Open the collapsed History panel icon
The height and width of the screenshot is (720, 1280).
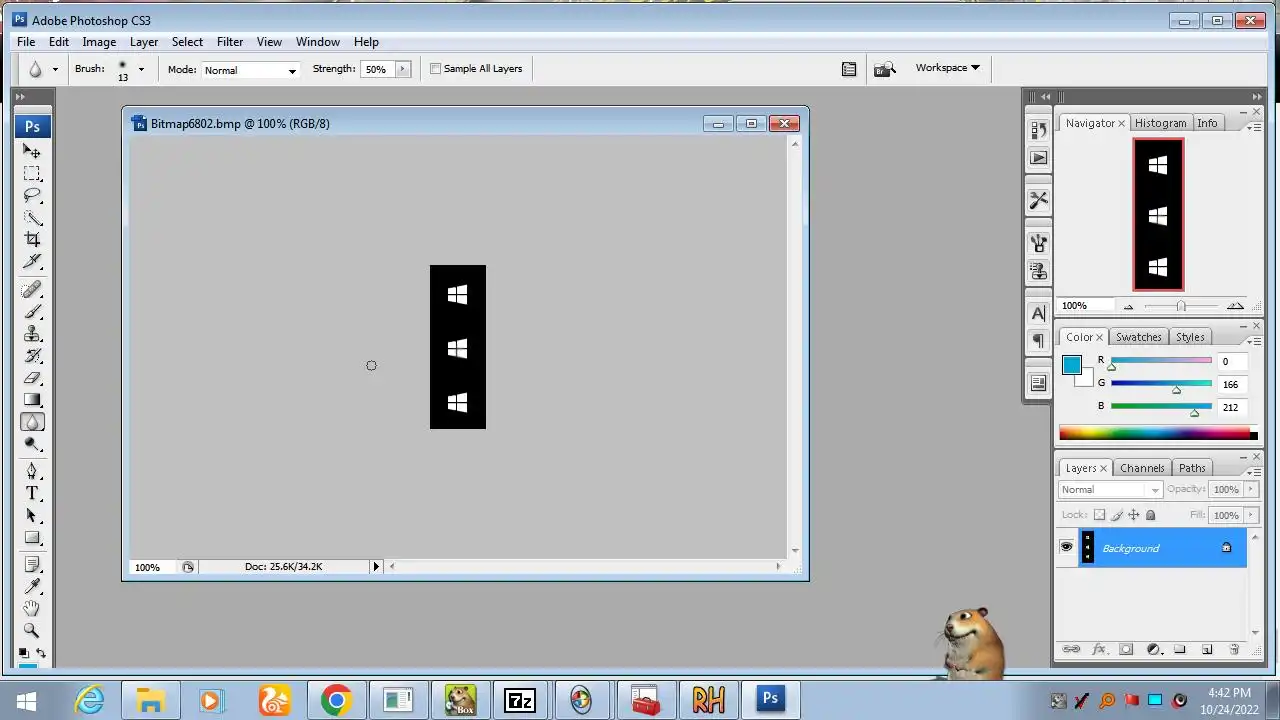(x=1038, y=130)
